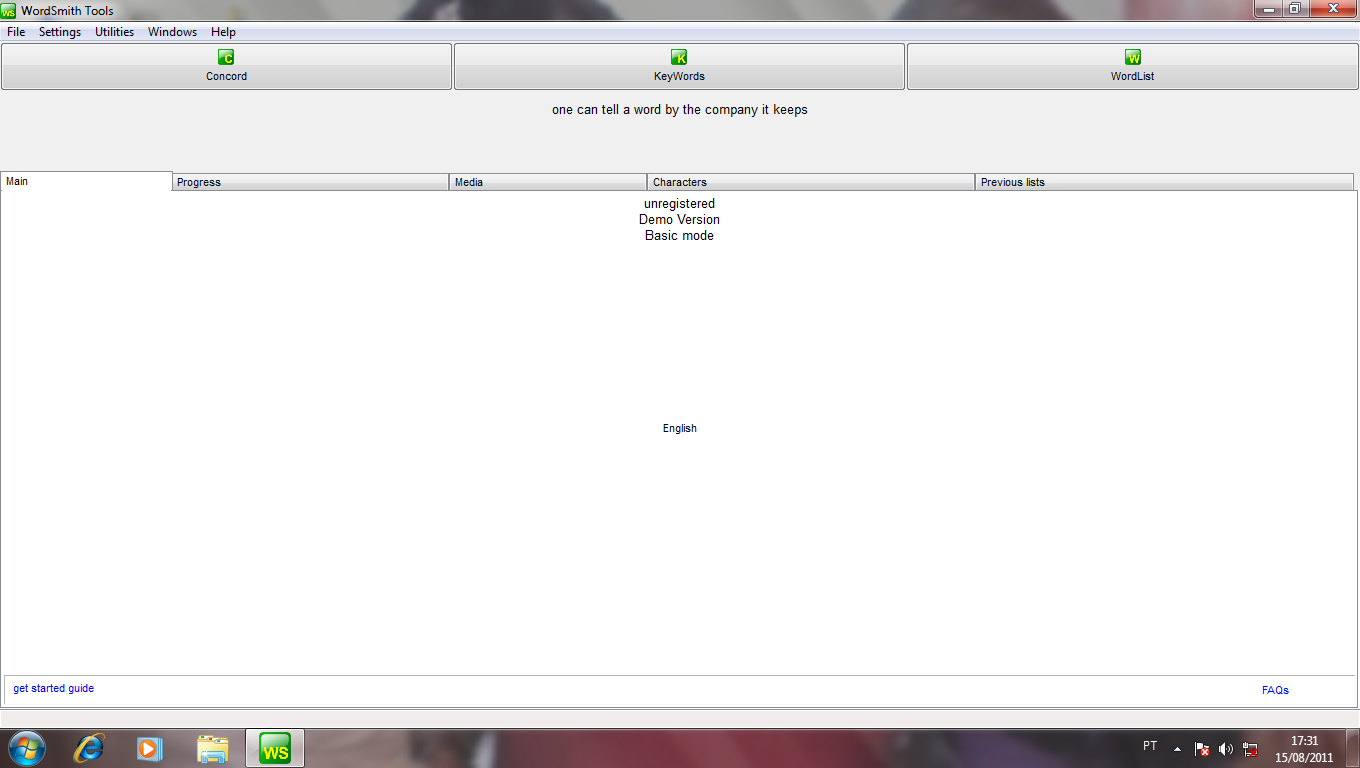
Task: Click the 'Basic mode' text
Action: (679, 235)
